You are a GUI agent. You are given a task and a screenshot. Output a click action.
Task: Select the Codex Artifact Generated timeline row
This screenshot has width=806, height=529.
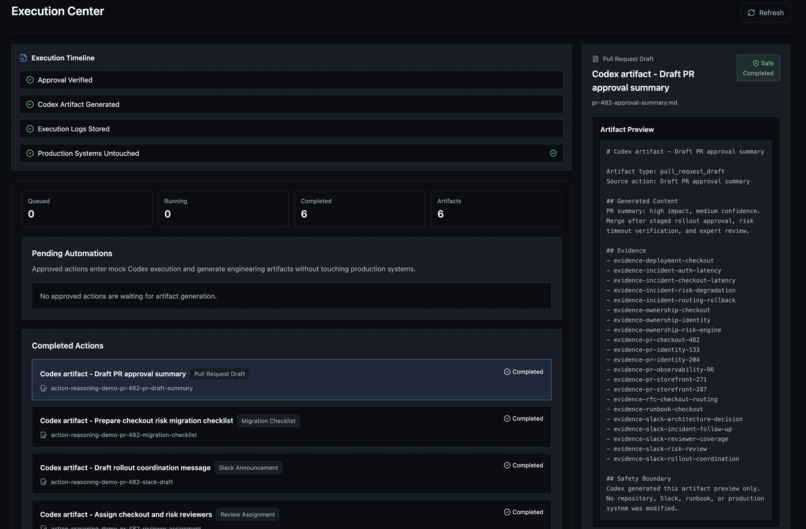291,104
